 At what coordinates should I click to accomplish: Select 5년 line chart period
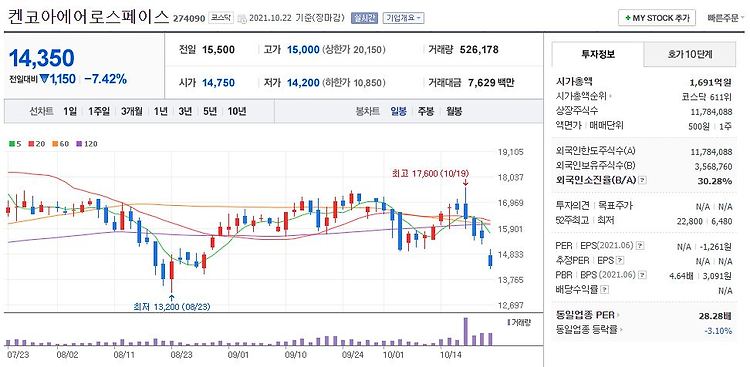(210, 111)
